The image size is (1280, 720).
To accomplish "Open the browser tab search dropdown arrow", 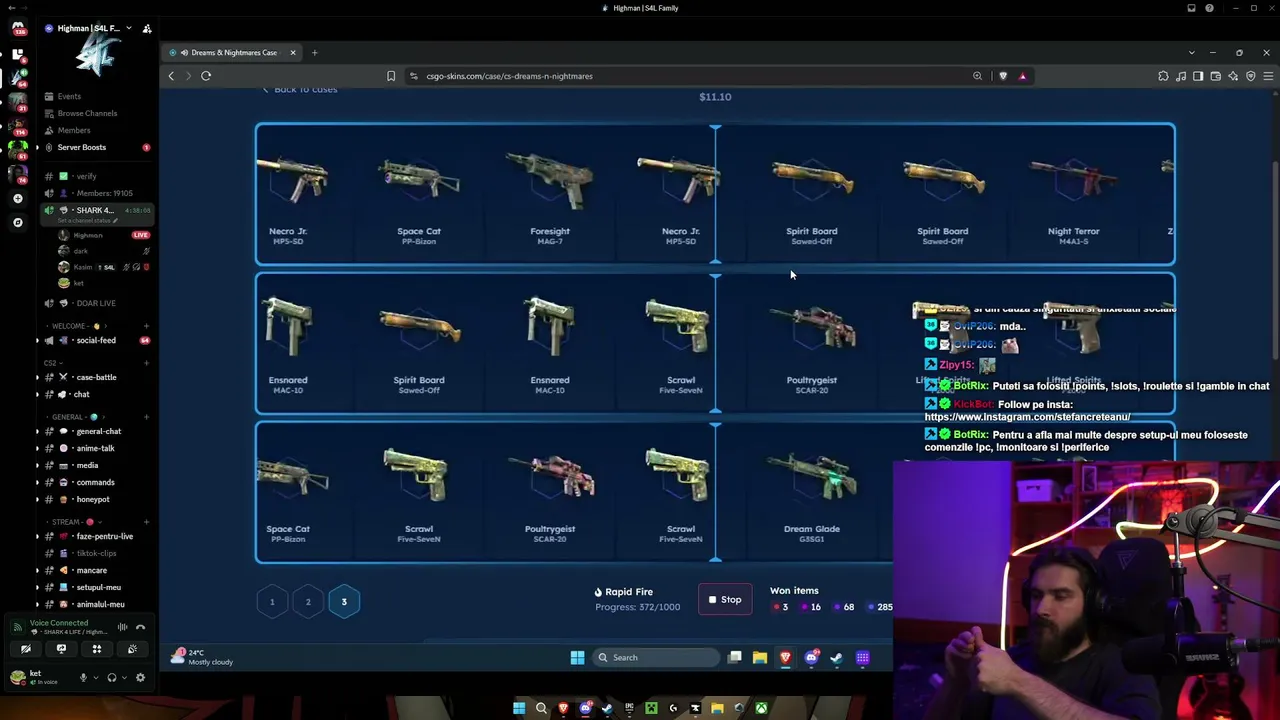I will 1191,52.
